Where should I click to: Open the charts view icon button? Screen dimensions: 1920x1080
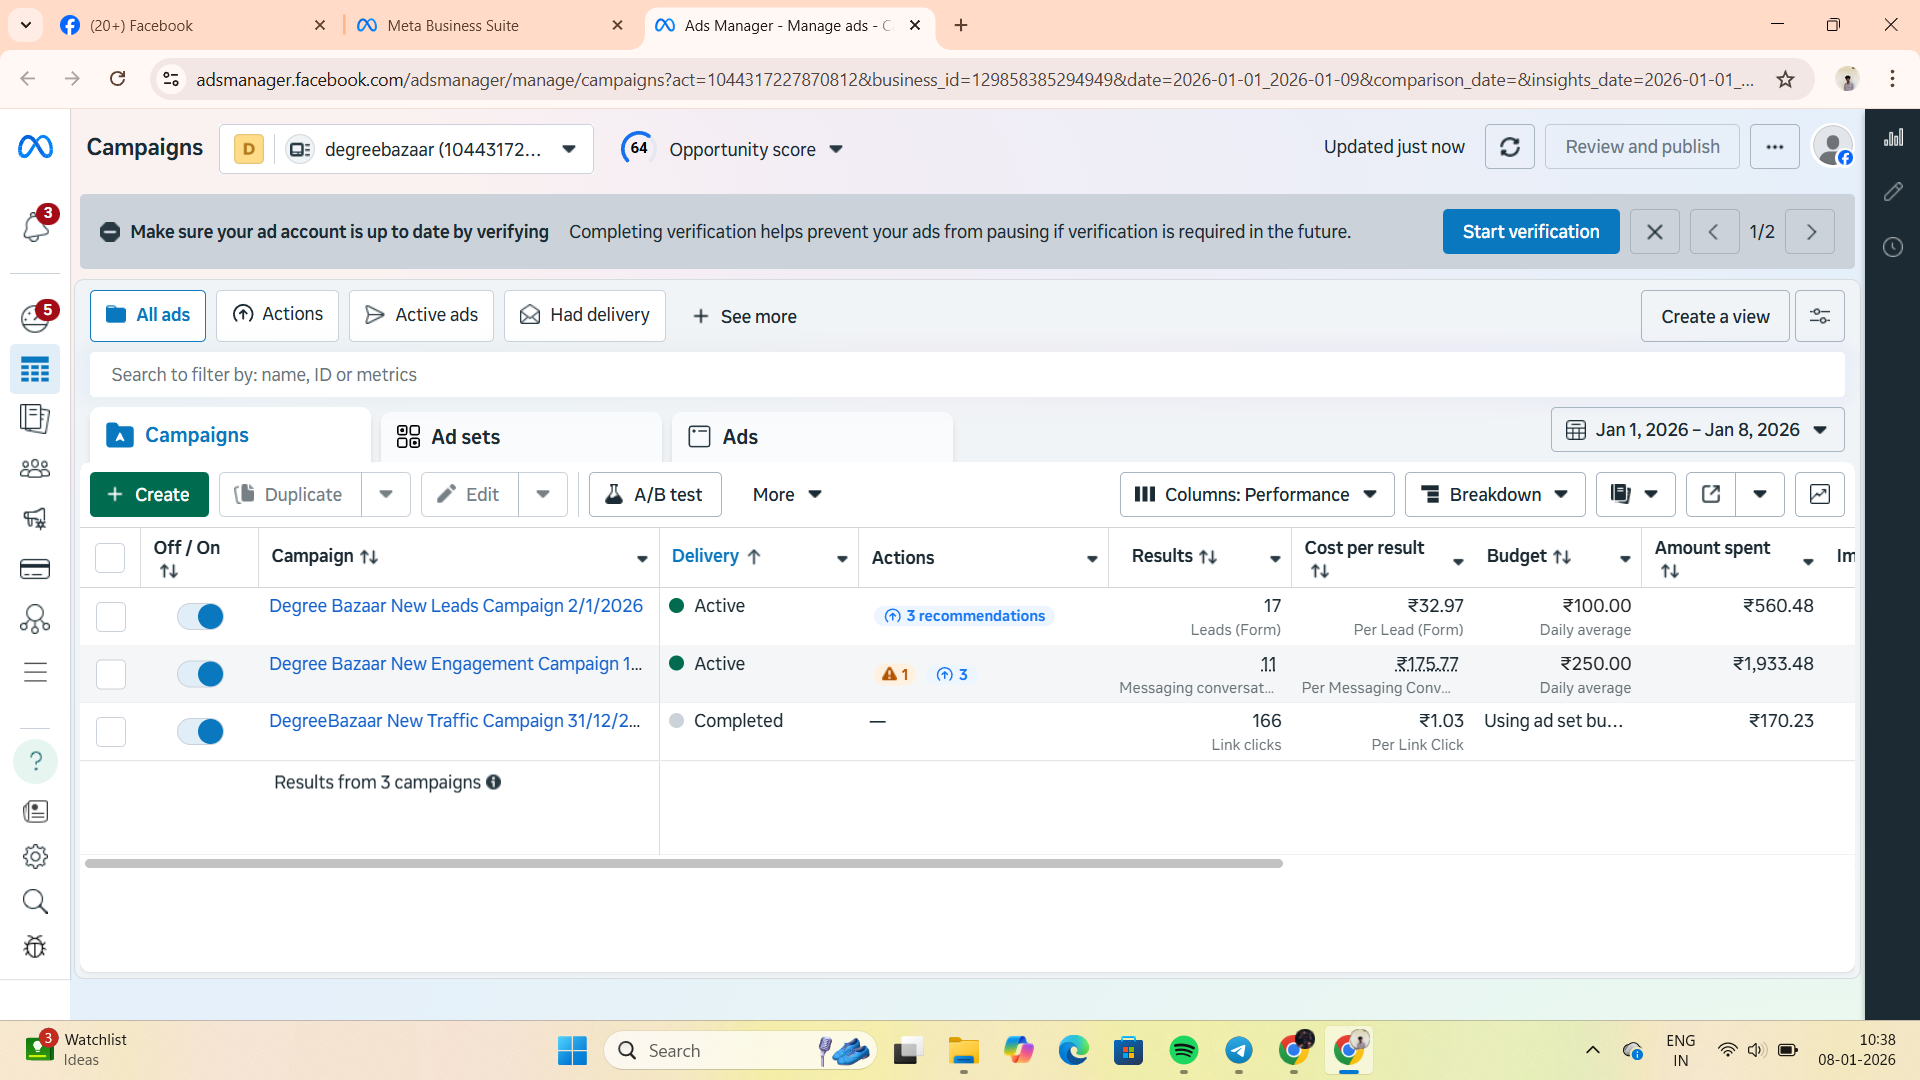click(1819, 495)
